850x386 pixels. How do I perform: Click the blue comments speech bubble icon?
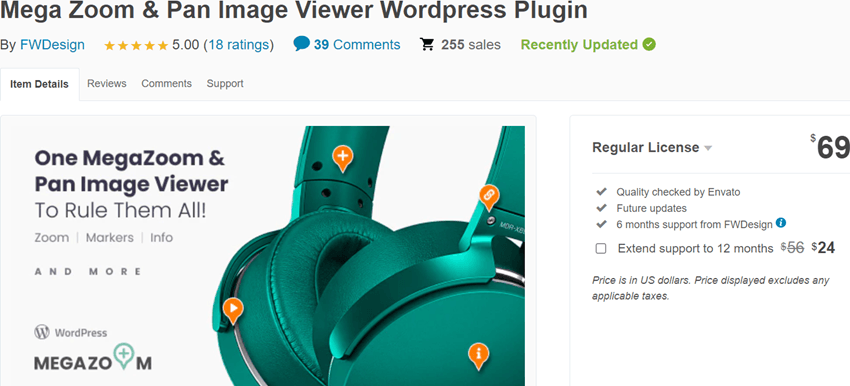point(301,44)
